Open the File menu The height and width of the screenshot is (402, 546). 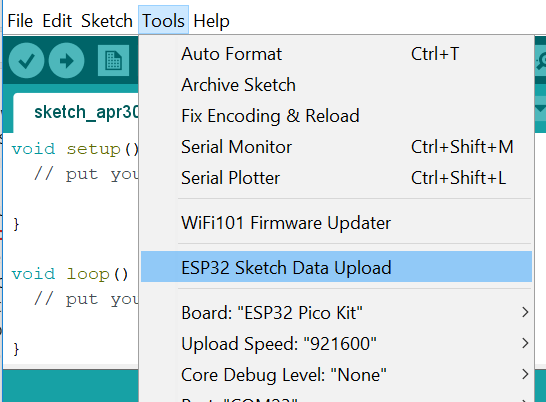tap(20, 21)
